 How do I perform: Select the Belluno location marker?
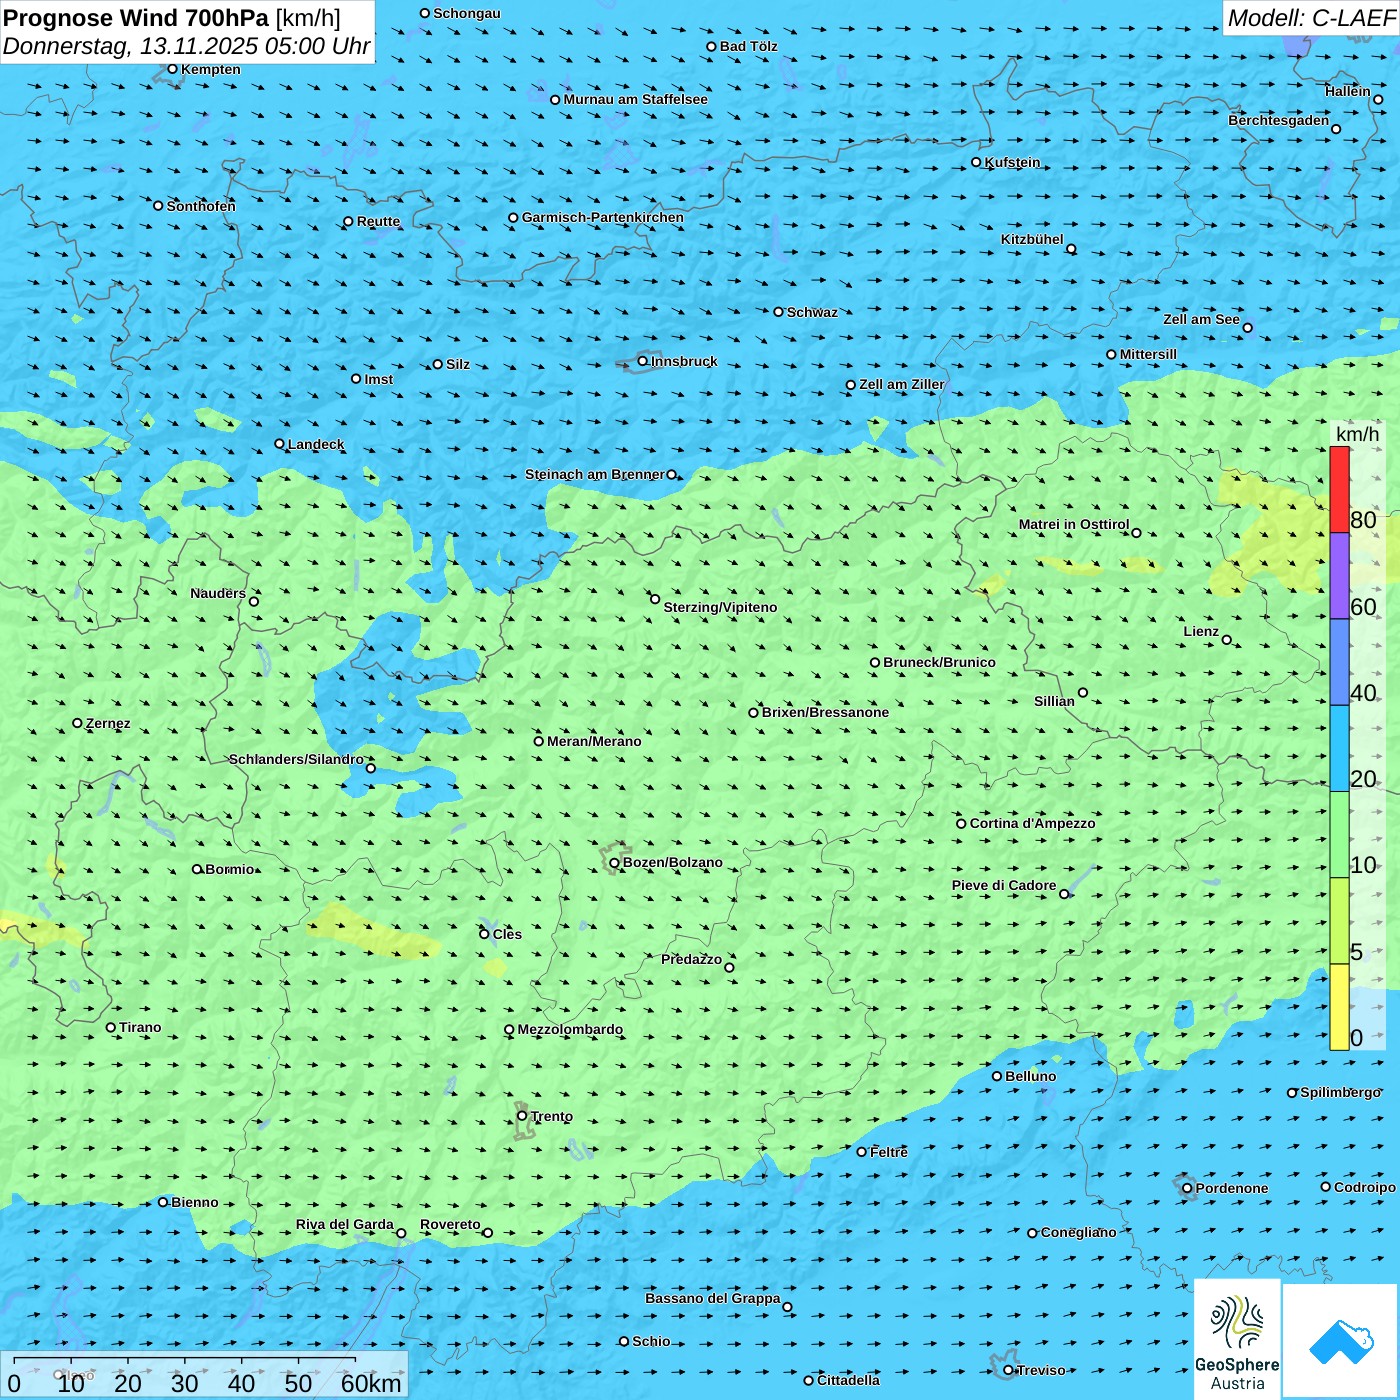click(x=997, y=1076)
